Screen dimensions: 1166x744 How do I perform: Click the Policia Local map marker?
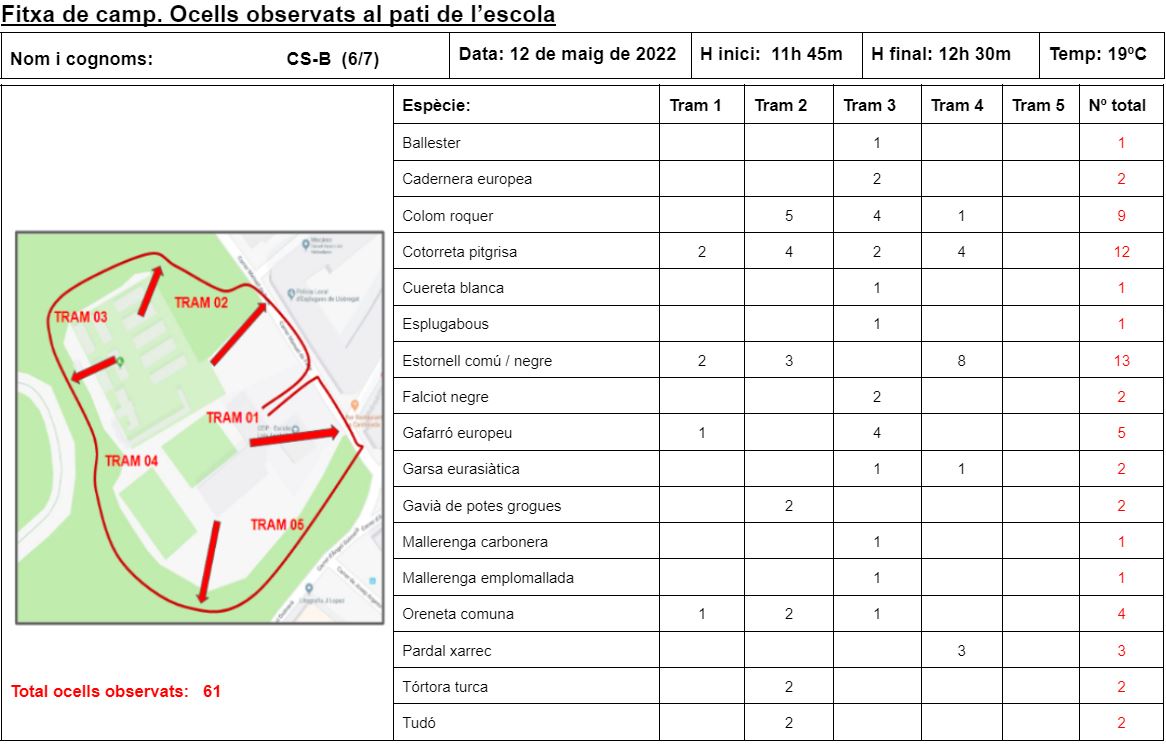coord(291,294)
